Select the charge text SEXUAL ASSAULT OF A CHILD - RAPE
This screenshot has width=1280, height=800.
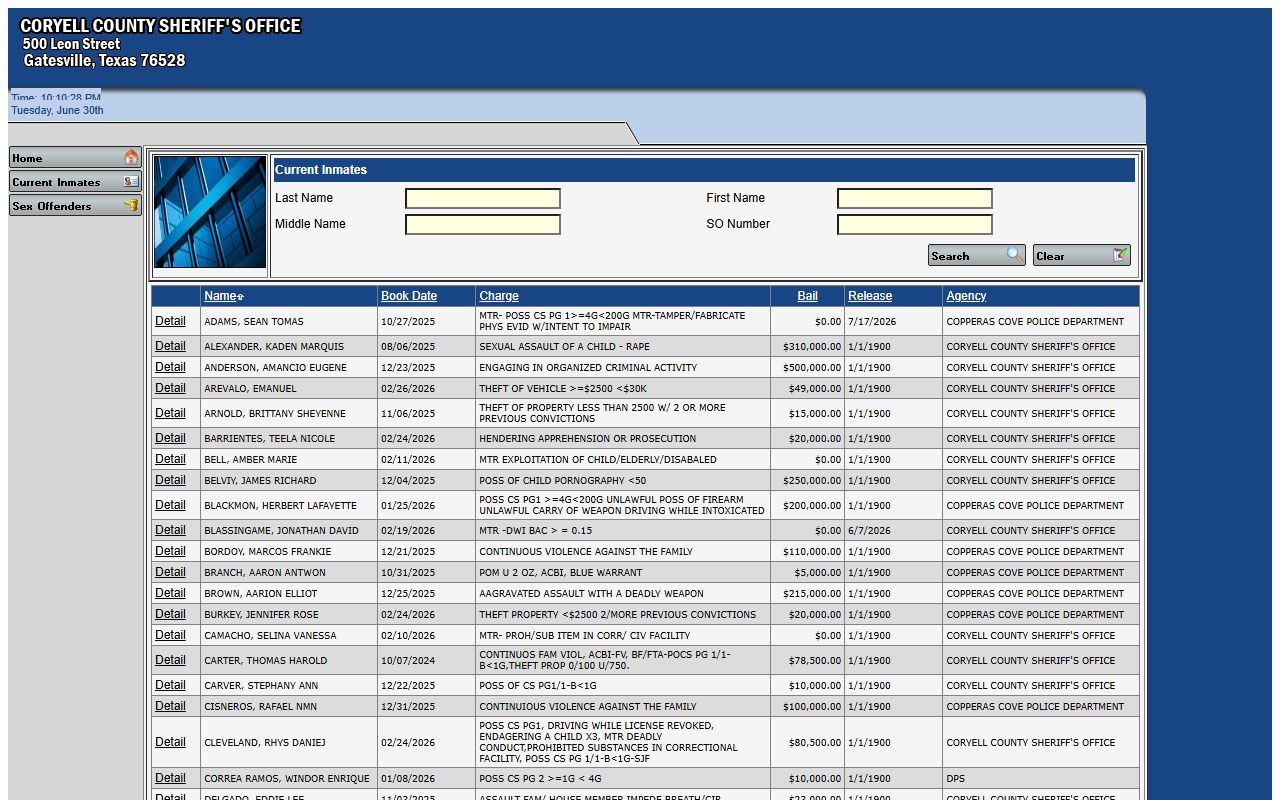(x=564, y=347)
